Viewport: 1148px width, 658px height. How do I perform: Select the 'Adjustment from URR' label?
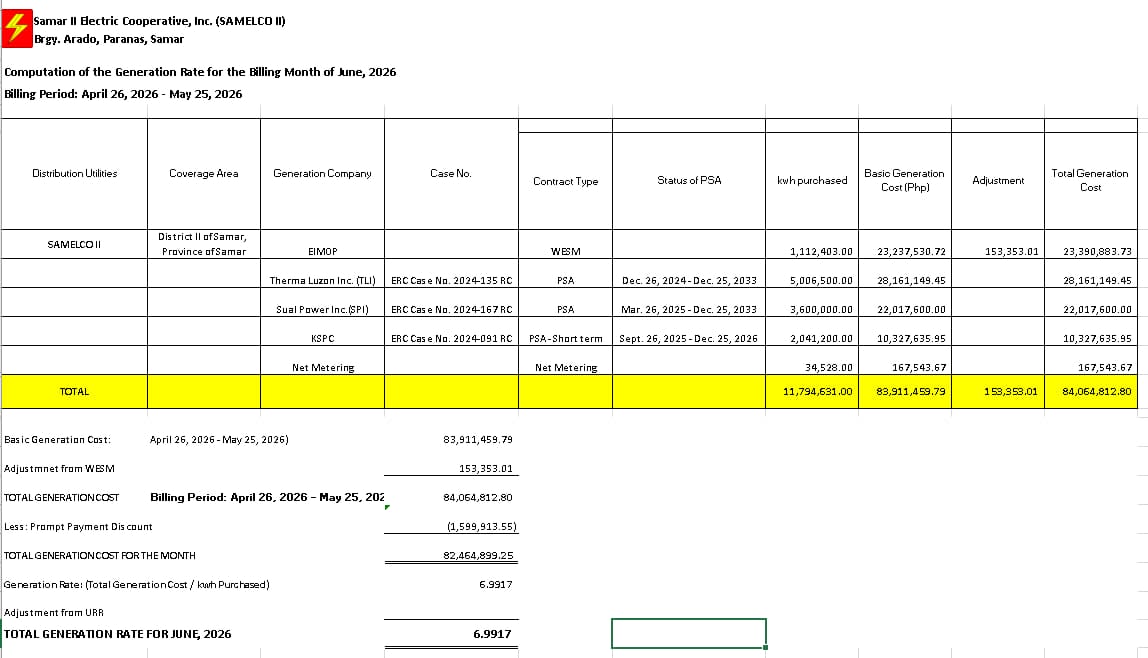(x=53, y=613)
